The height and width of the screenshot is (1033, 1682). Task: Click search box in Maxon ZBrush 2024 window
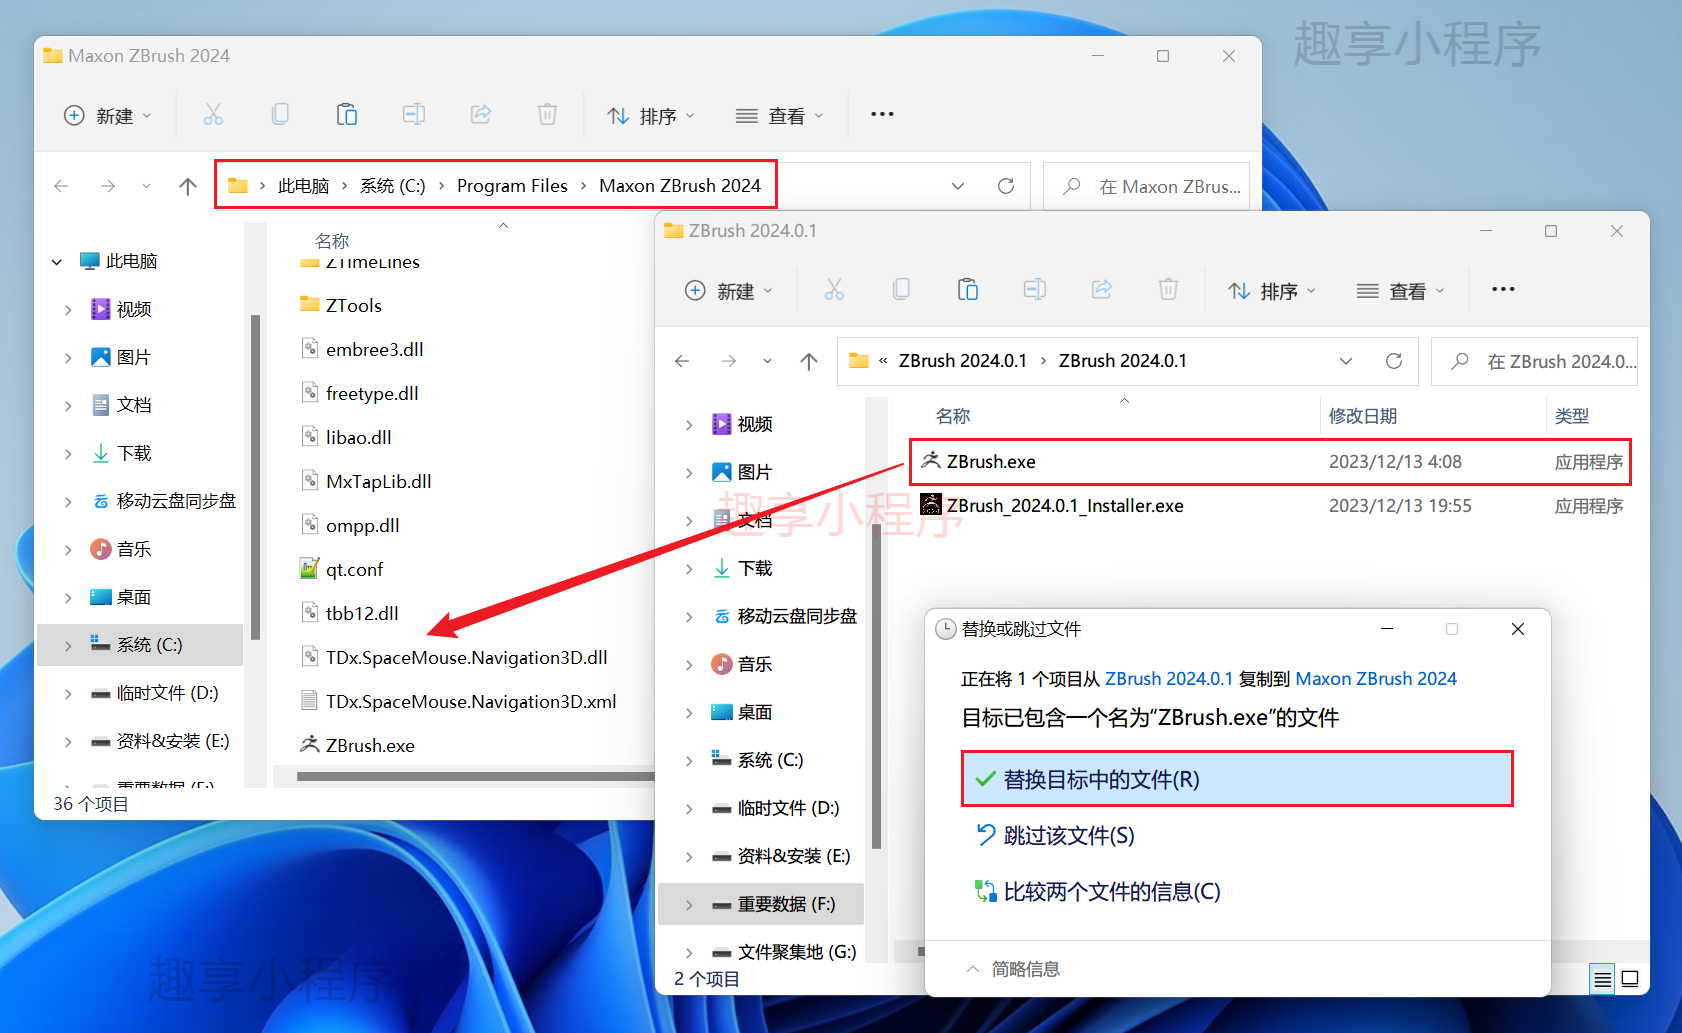[1147, 186]
